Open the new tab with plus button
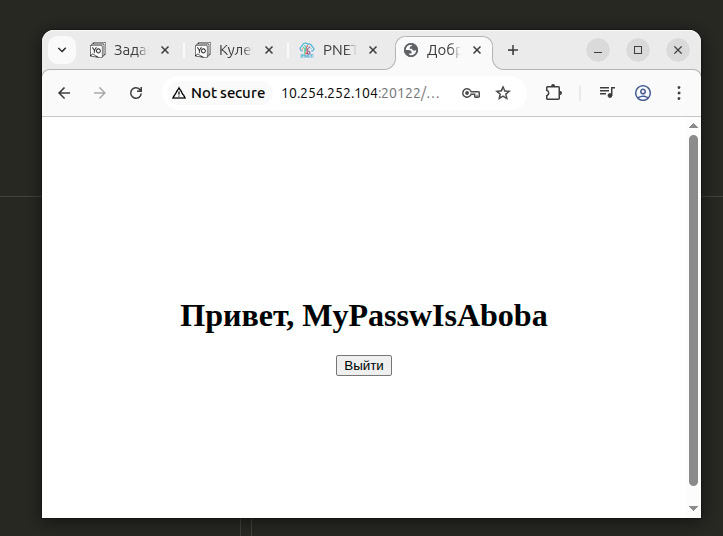This screenshot has height=536, width=723. click(x=513, y=50)
